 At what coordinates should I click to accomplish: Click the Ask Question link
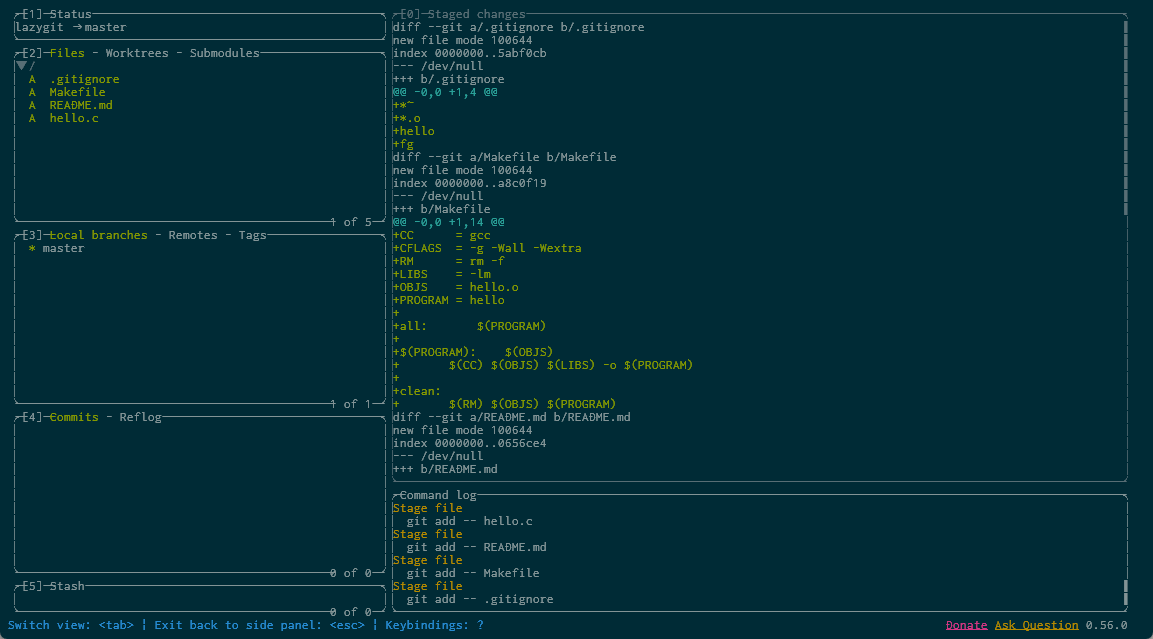(1036, 625)
